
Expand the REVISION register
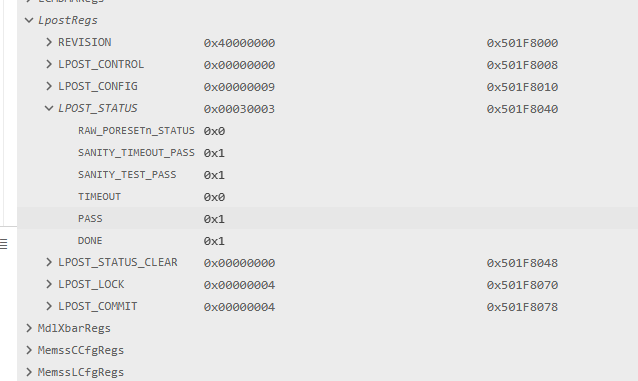point(49,42)
